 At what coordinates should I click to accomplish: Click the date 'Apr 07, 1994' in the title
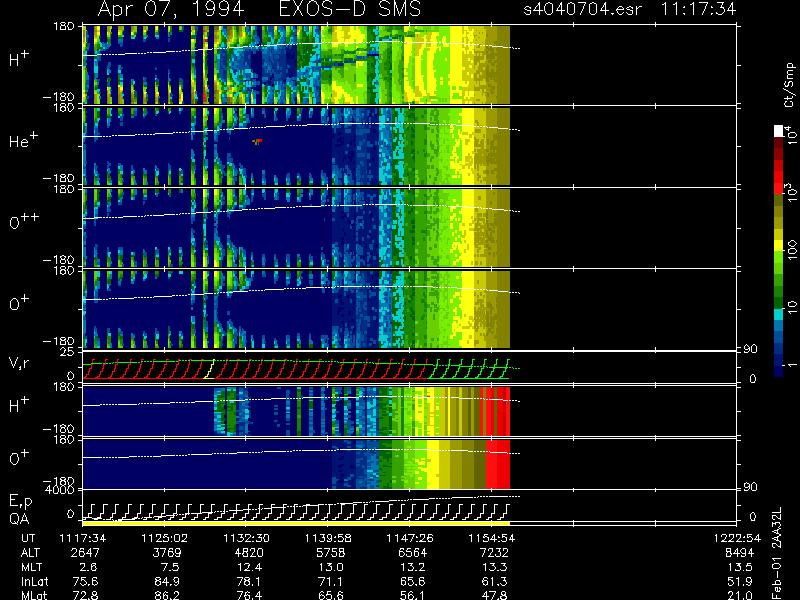(x=170, y=9)
